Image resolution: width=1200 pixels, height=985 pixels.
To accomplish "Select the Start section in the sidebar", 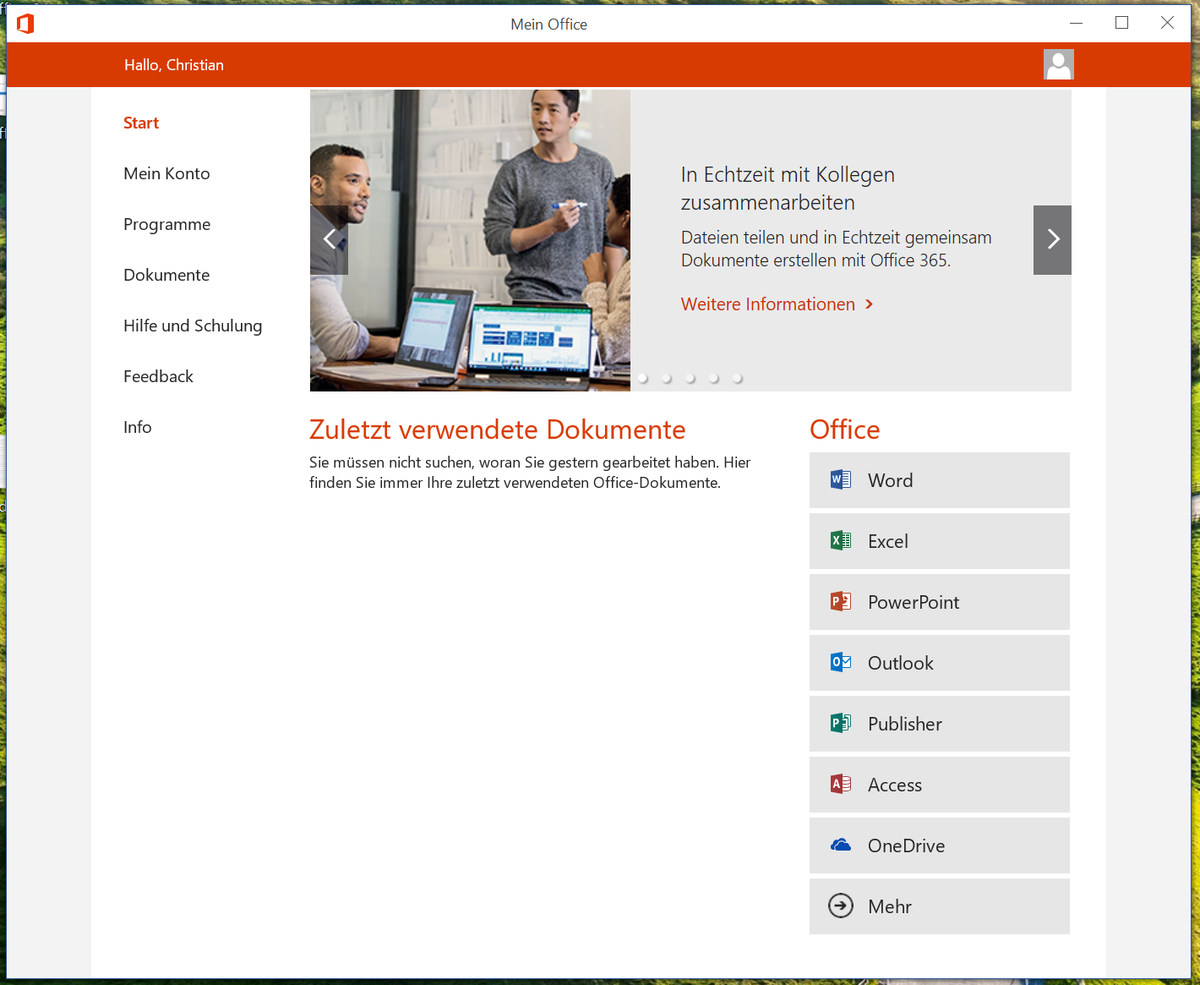I will (141, 123).
